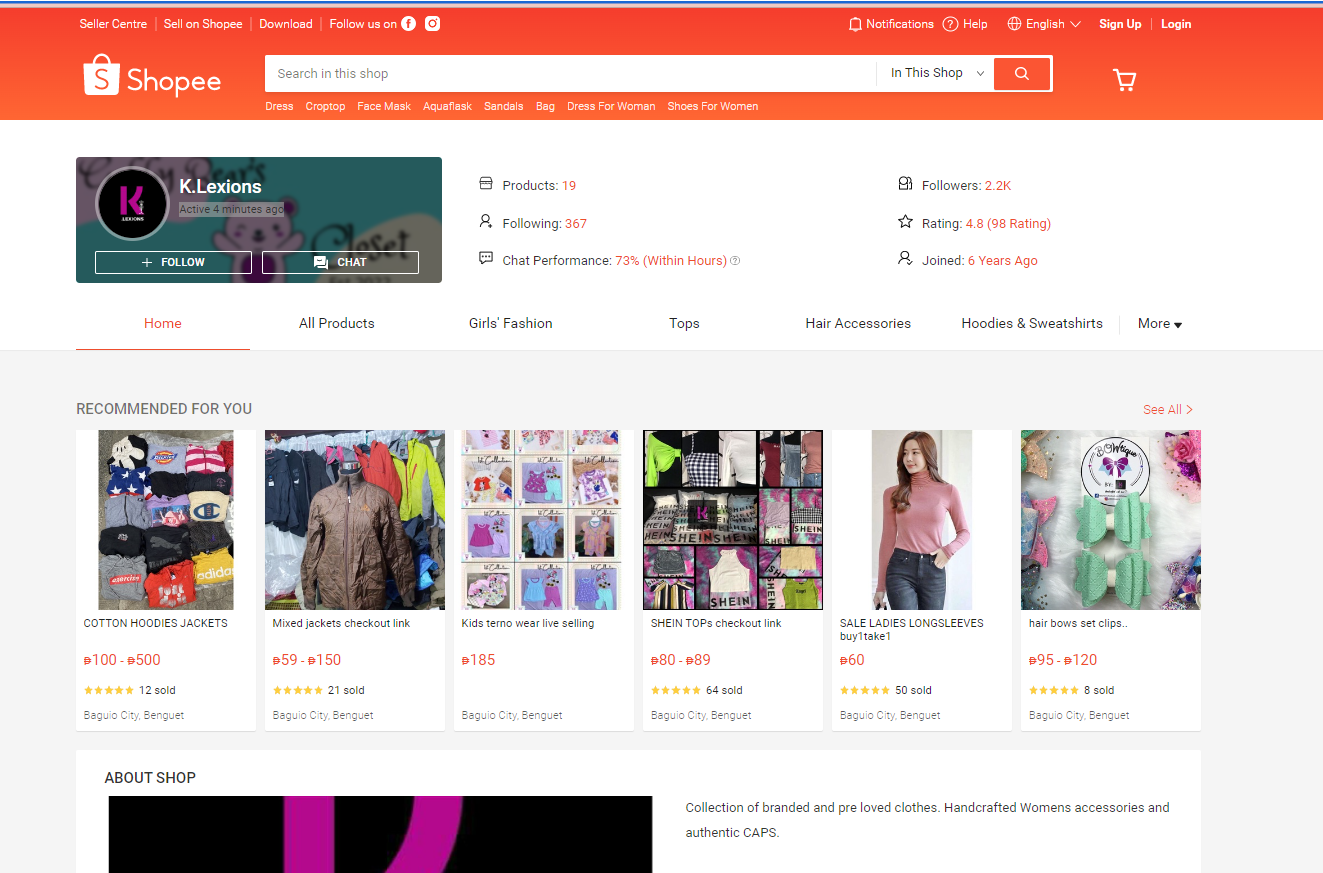Click the Joined 6 Years Ago value
This screenshot has height=873, width=1323.
pos(1003,261)
